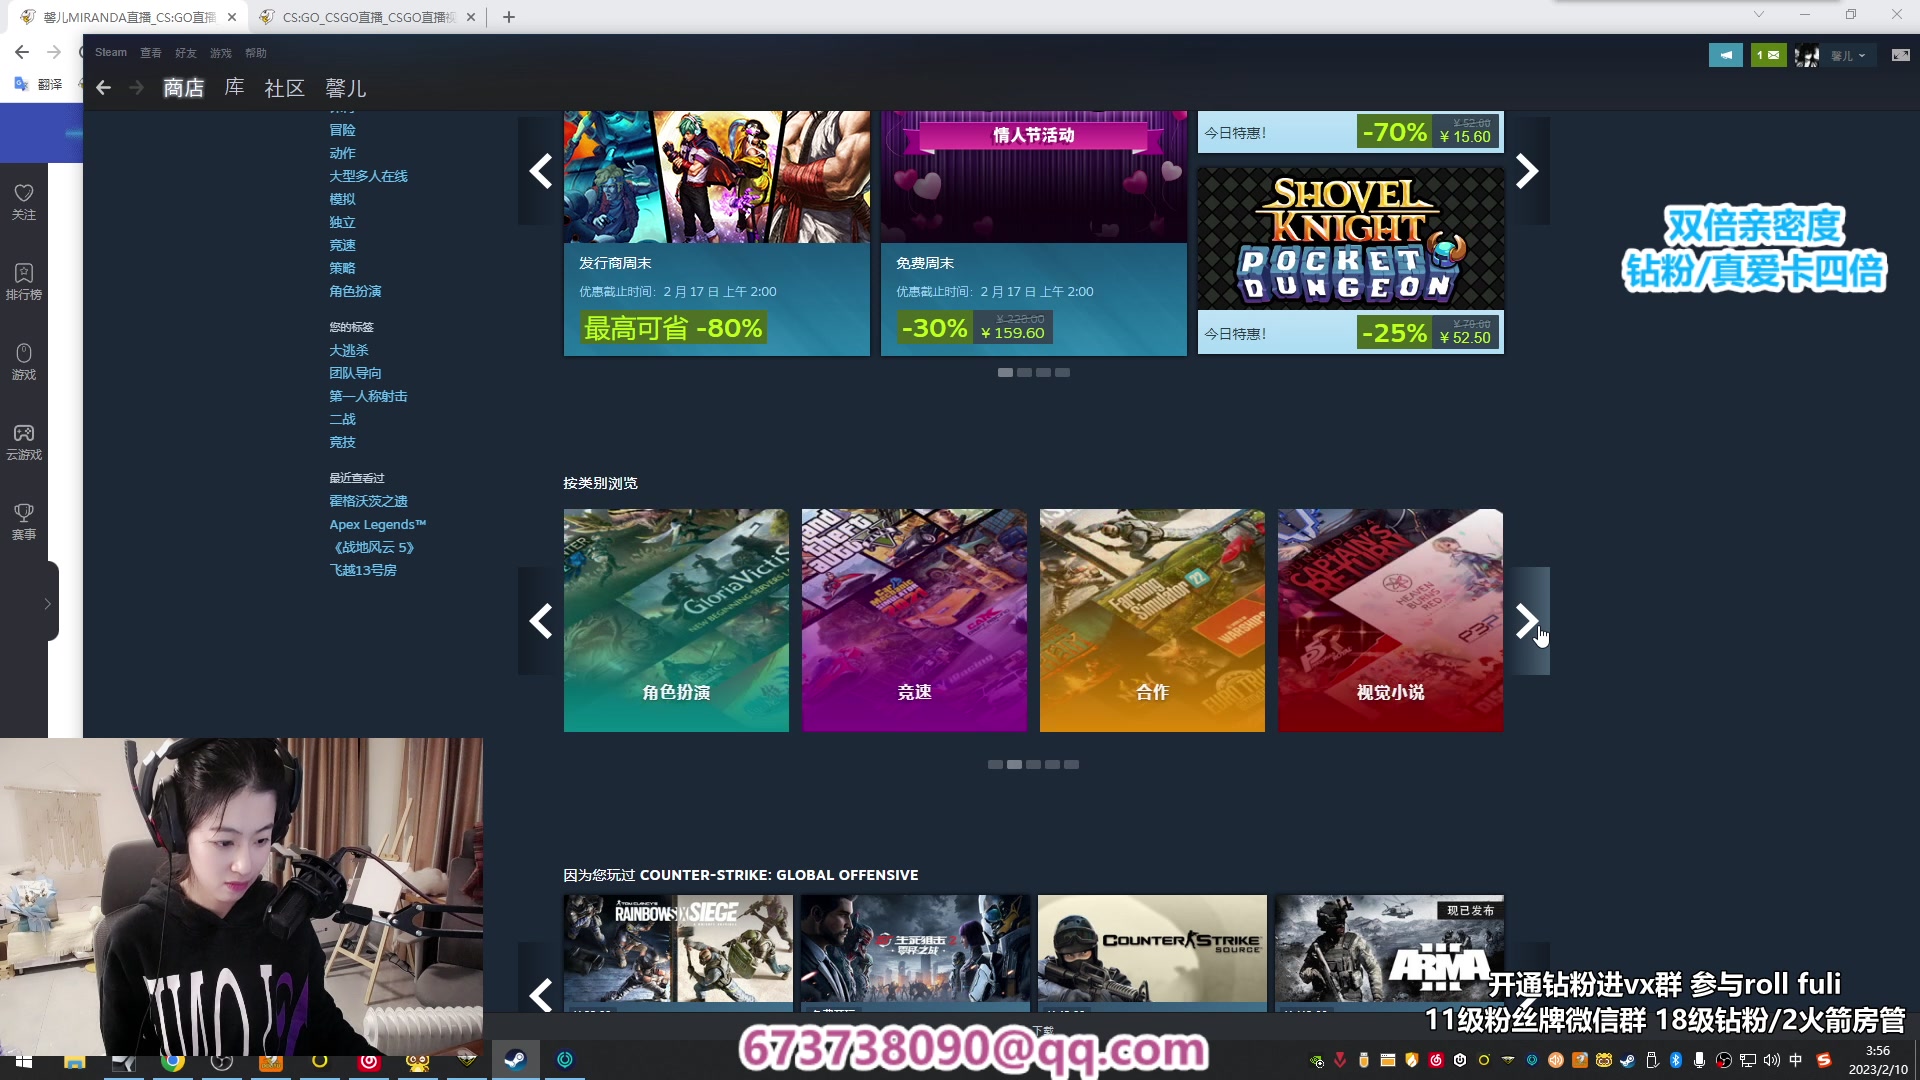Browse the 模拟 simulation genre
1920x1080 pixels.
pyautogui.click(x=342, y=199)
